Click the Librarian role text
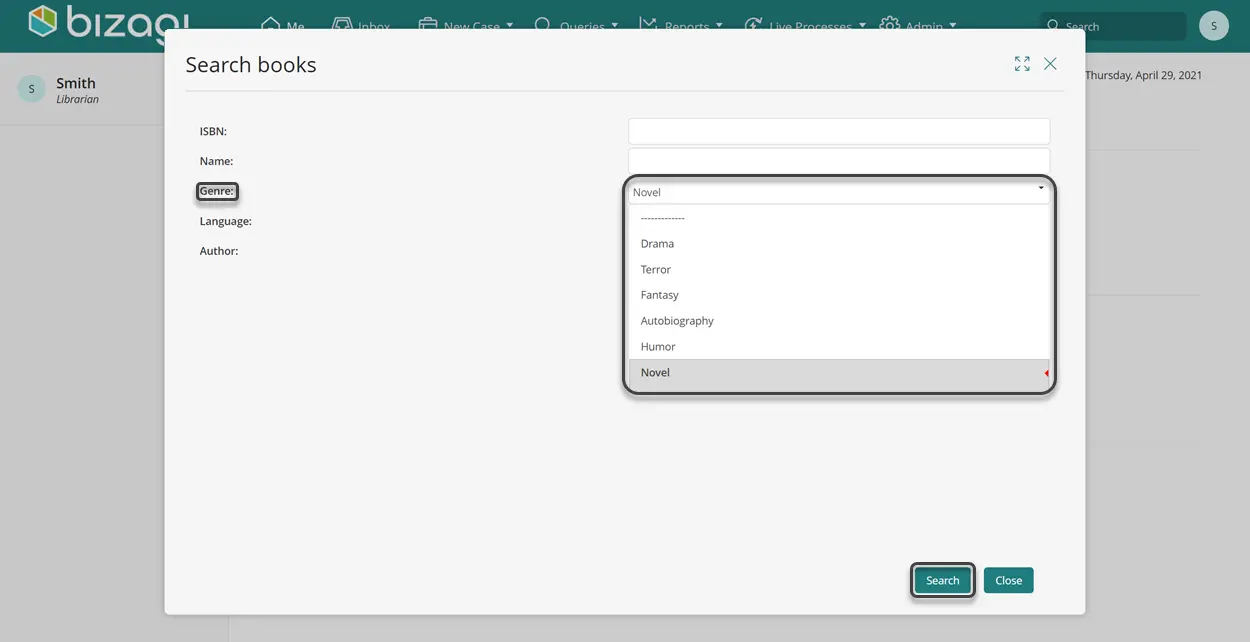Screen dimensions: 1250x642 (x=78, y=100)
